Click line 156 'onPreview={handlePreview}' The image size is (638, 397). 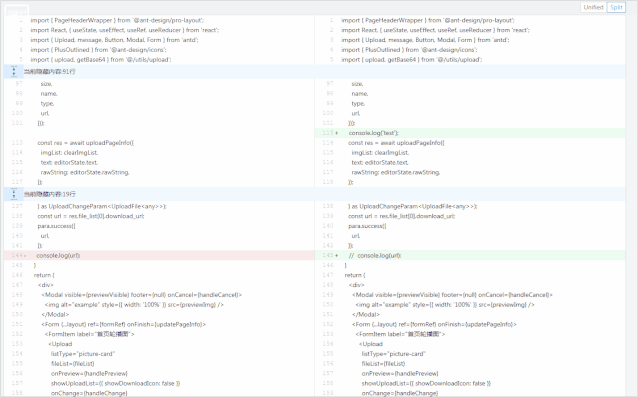89,373
